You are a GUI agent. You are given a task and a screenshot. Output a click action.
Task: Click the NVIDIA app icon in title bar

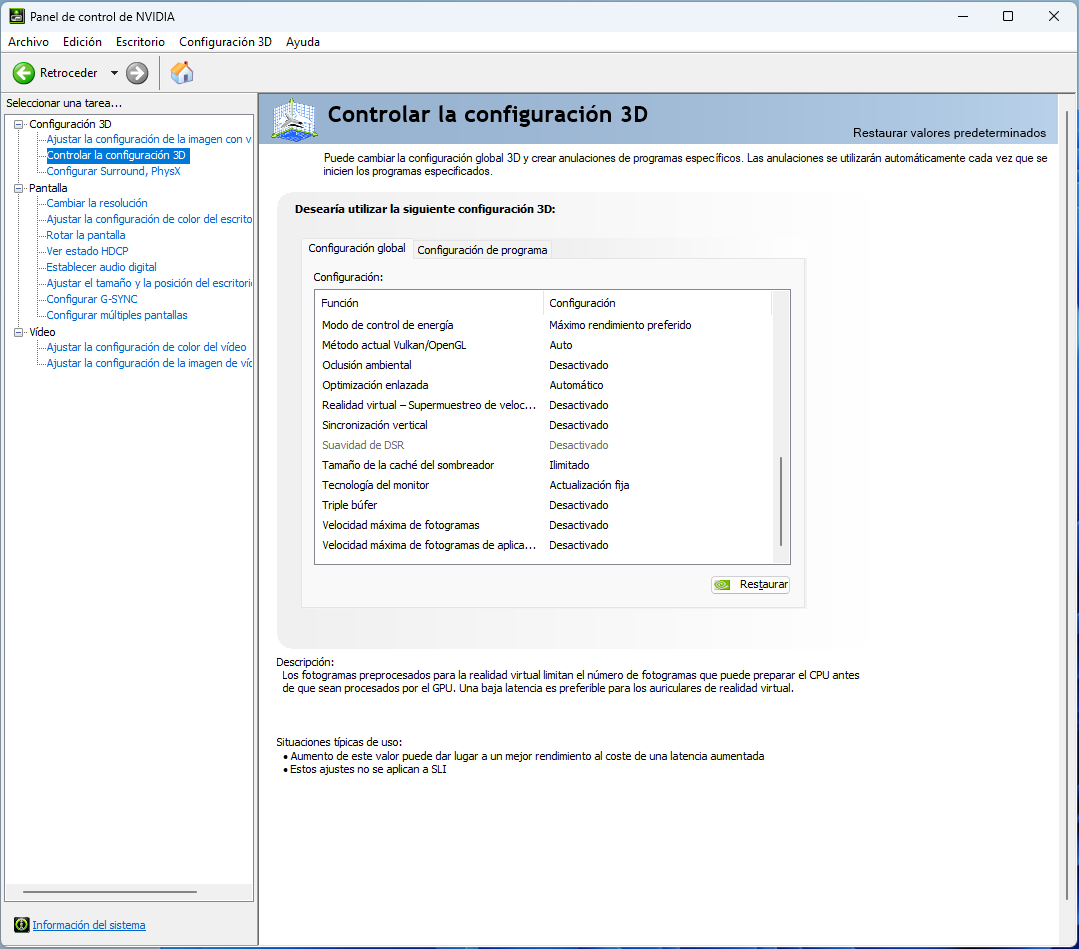click(17, 16)
